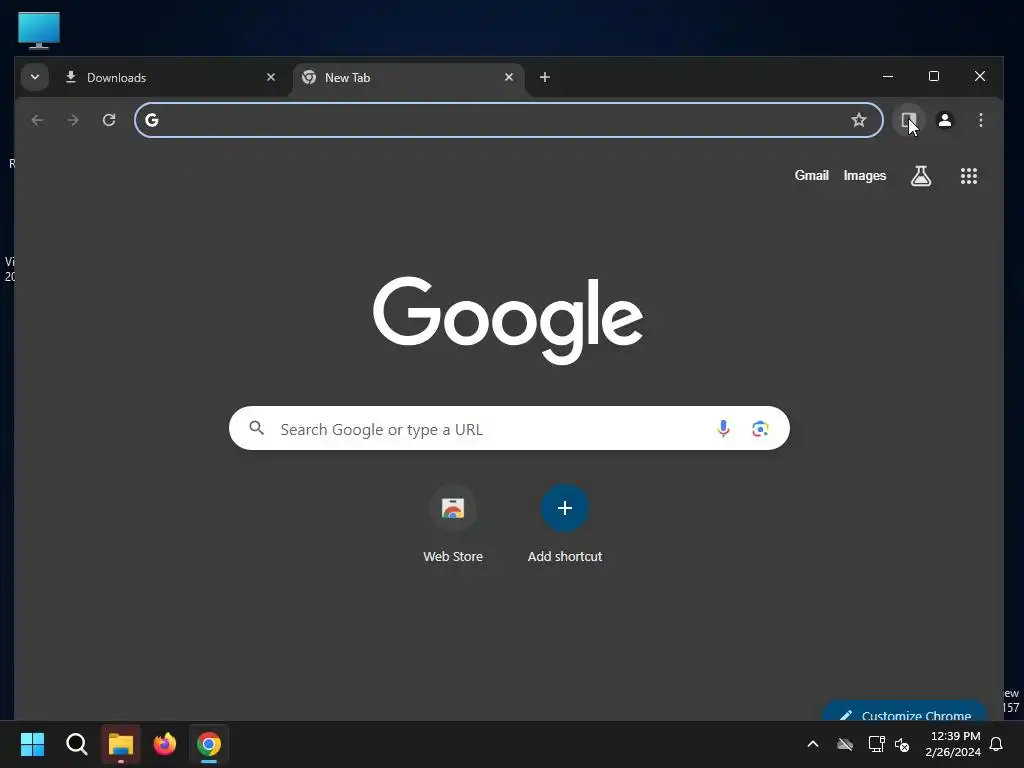Open the notifications bell
Image resolution: width=1024 pixels, height=768 pixels.
tap(997, 744)
